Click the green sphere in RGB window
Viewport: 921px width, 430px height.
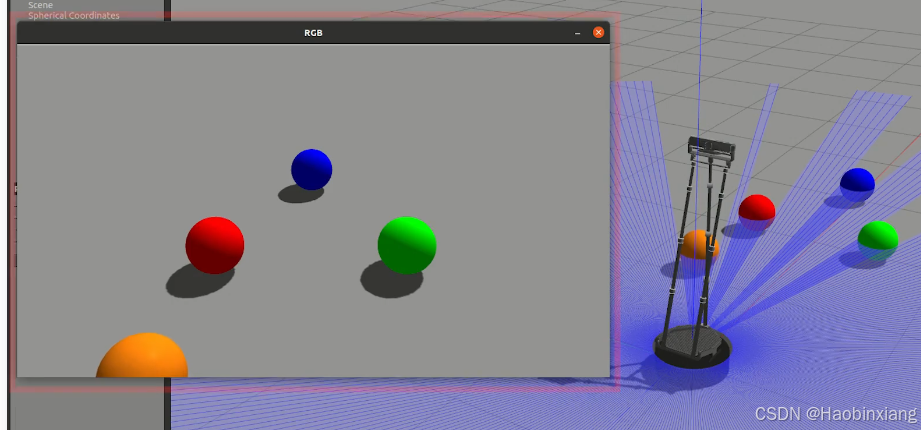406,246
